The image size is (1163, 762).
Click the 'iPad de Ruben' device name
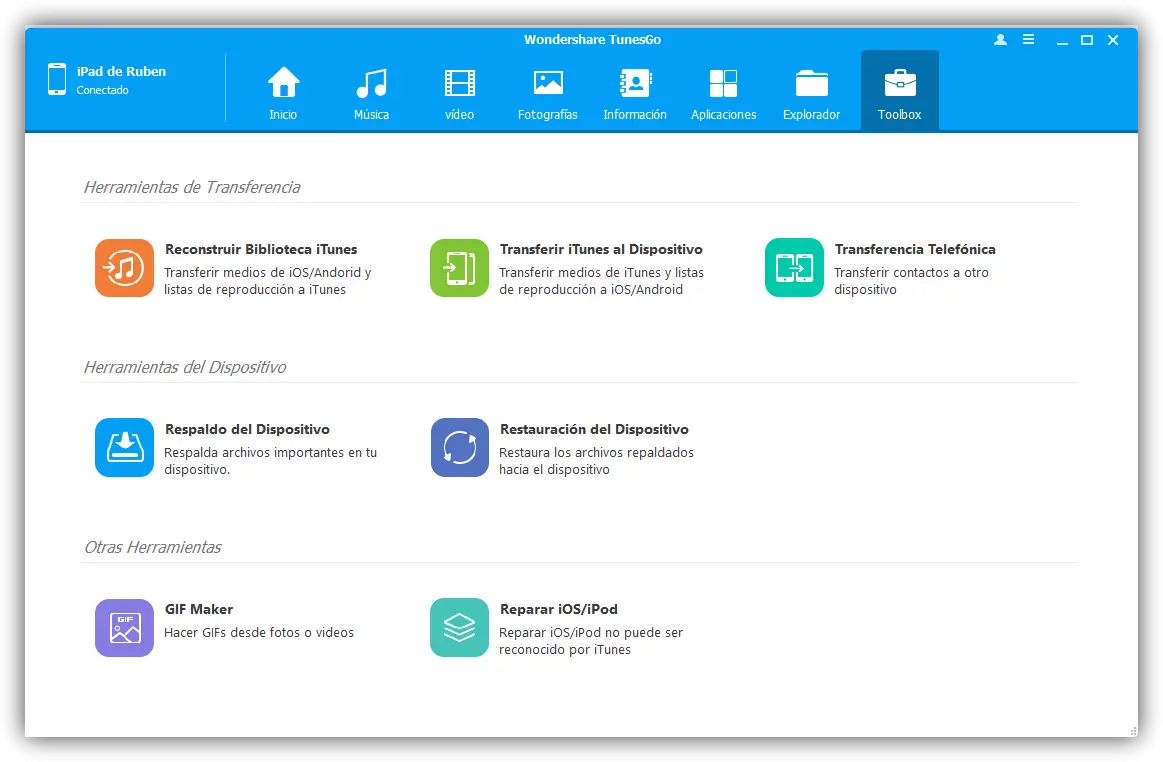(122, 71)
